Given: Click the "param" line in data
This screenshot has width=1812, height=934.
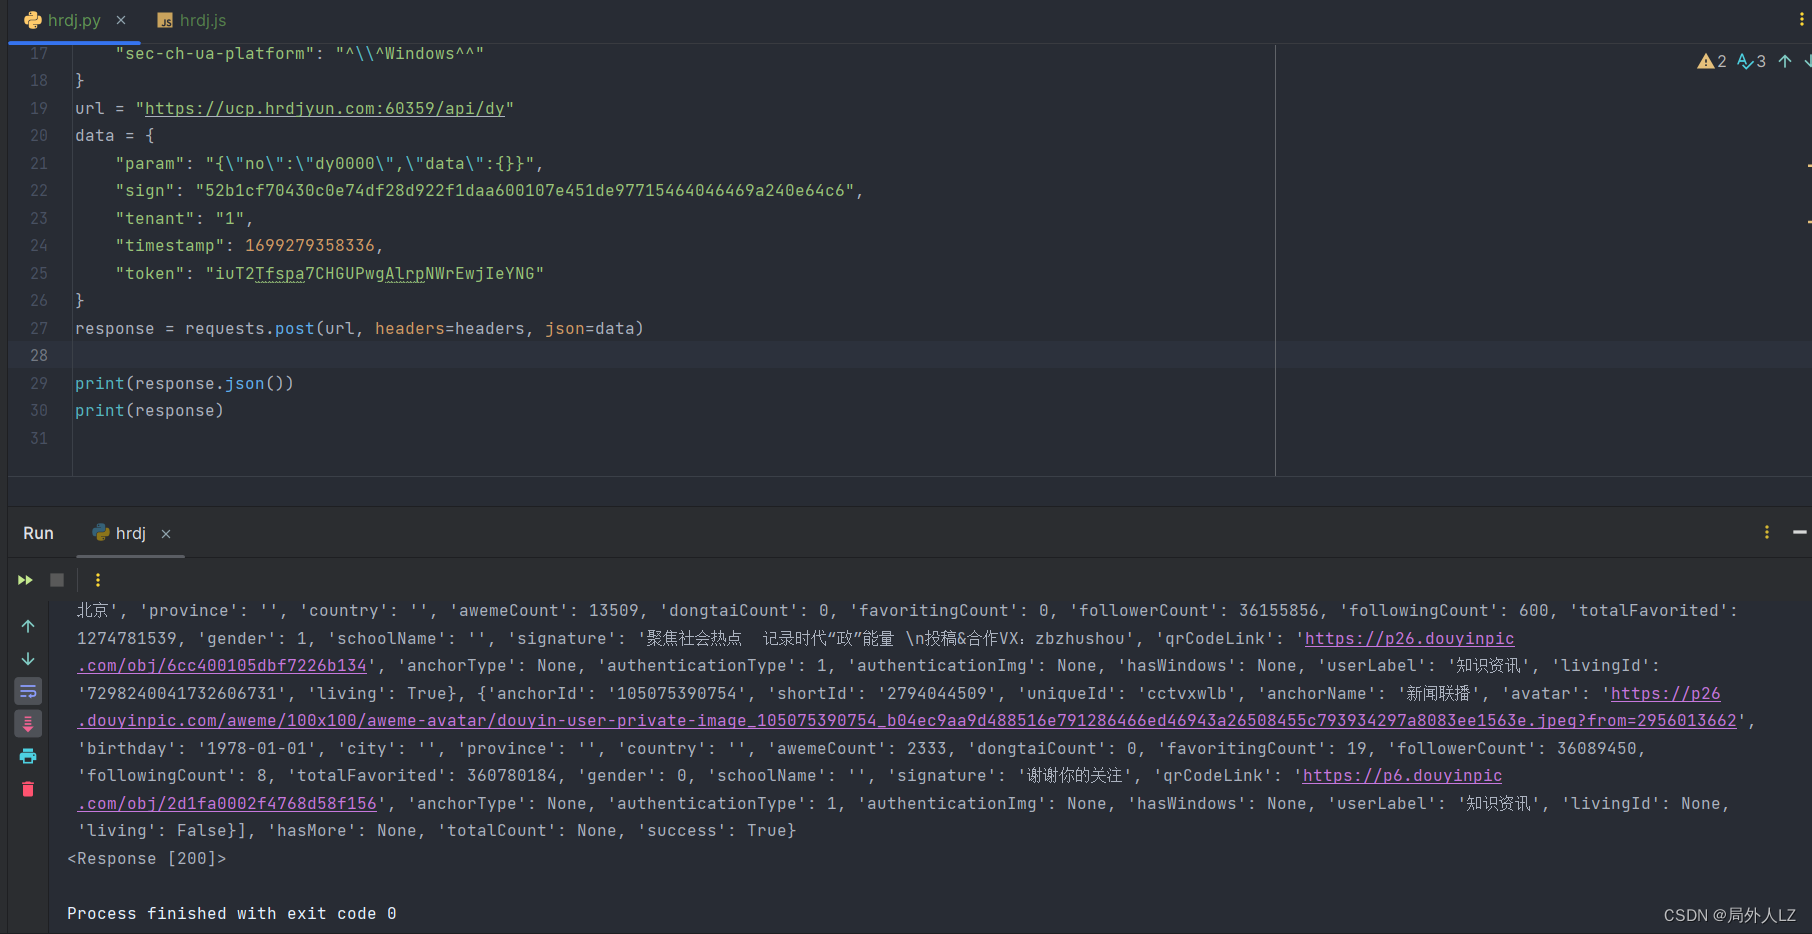Looking at the screenshot, I should tap(329, 163).
